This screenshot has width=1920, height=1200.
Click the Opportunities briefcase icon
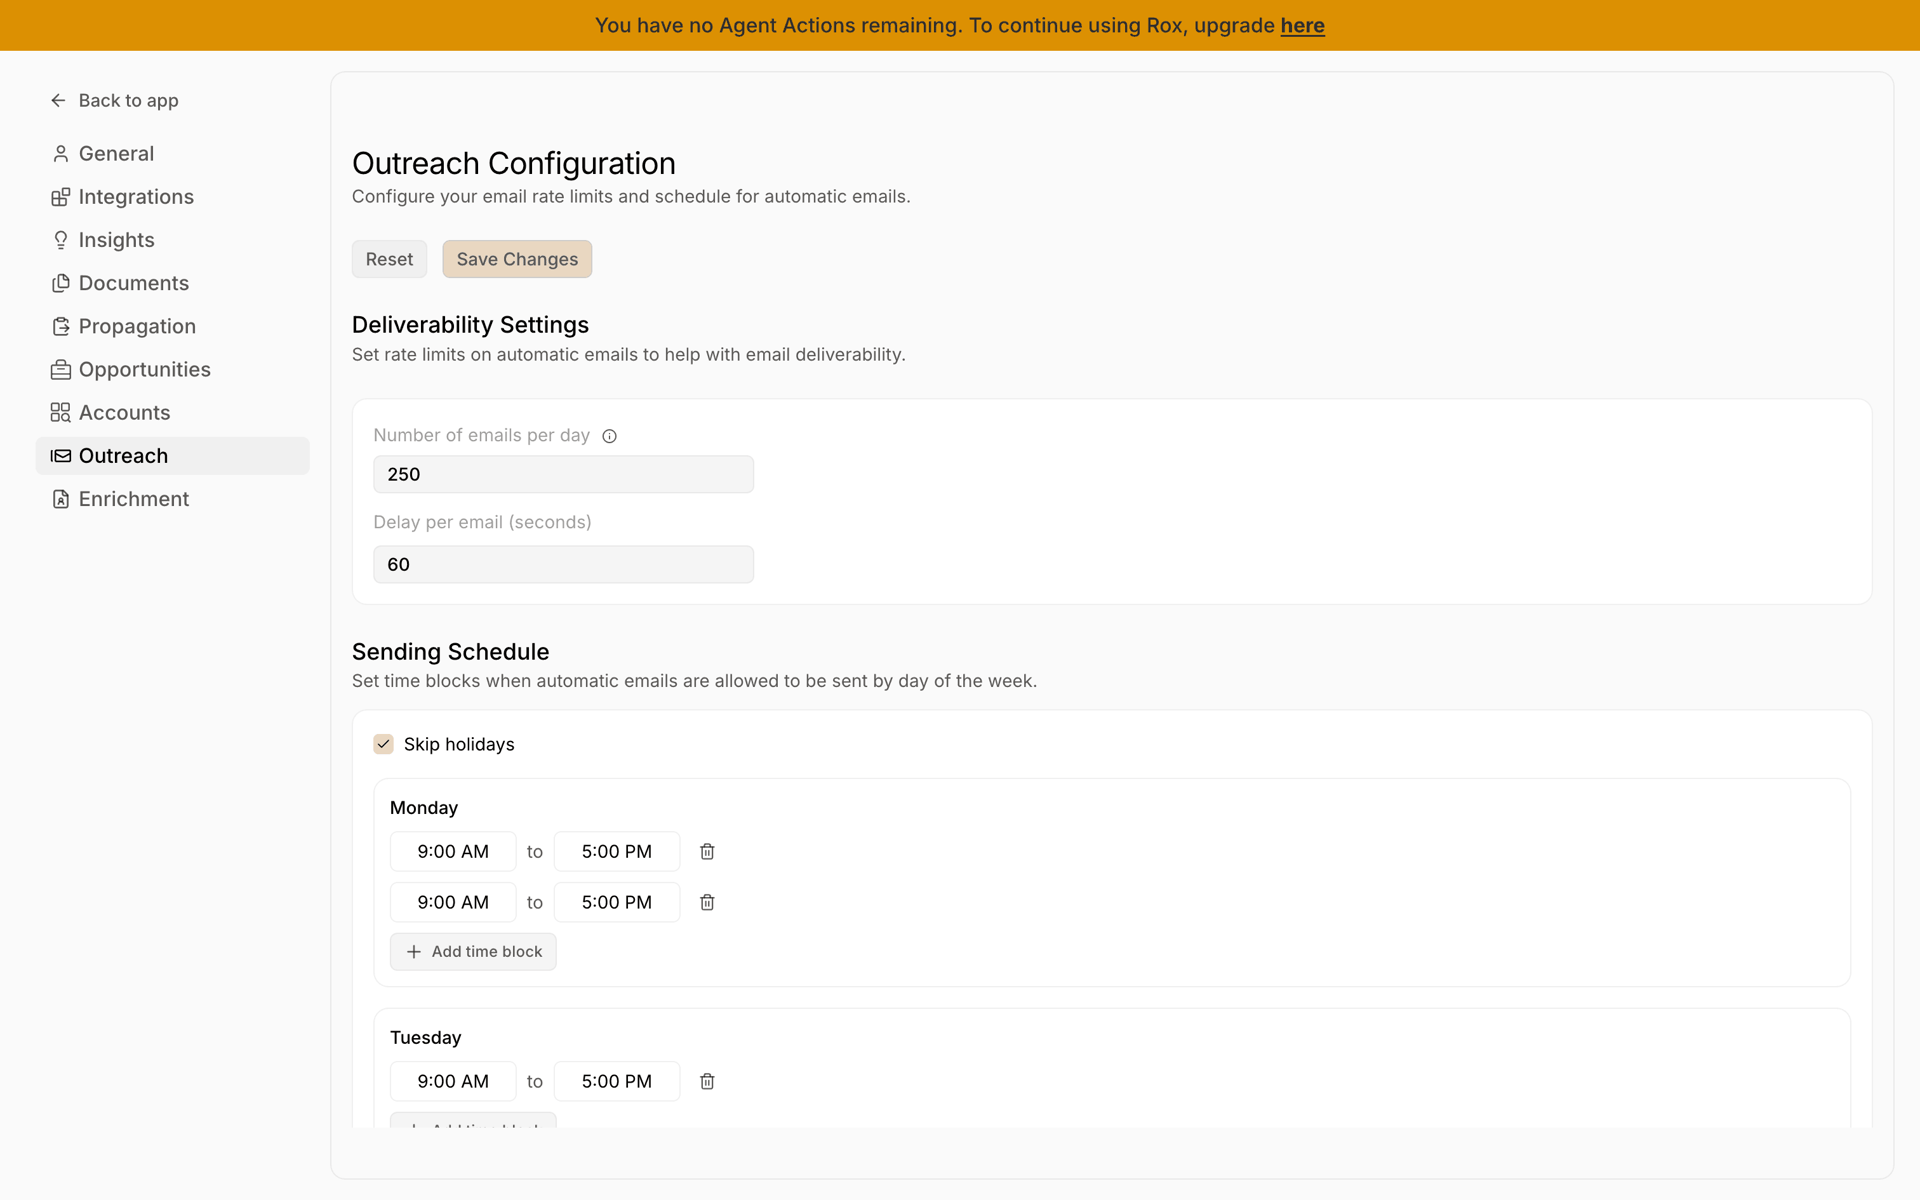[61, 369]
